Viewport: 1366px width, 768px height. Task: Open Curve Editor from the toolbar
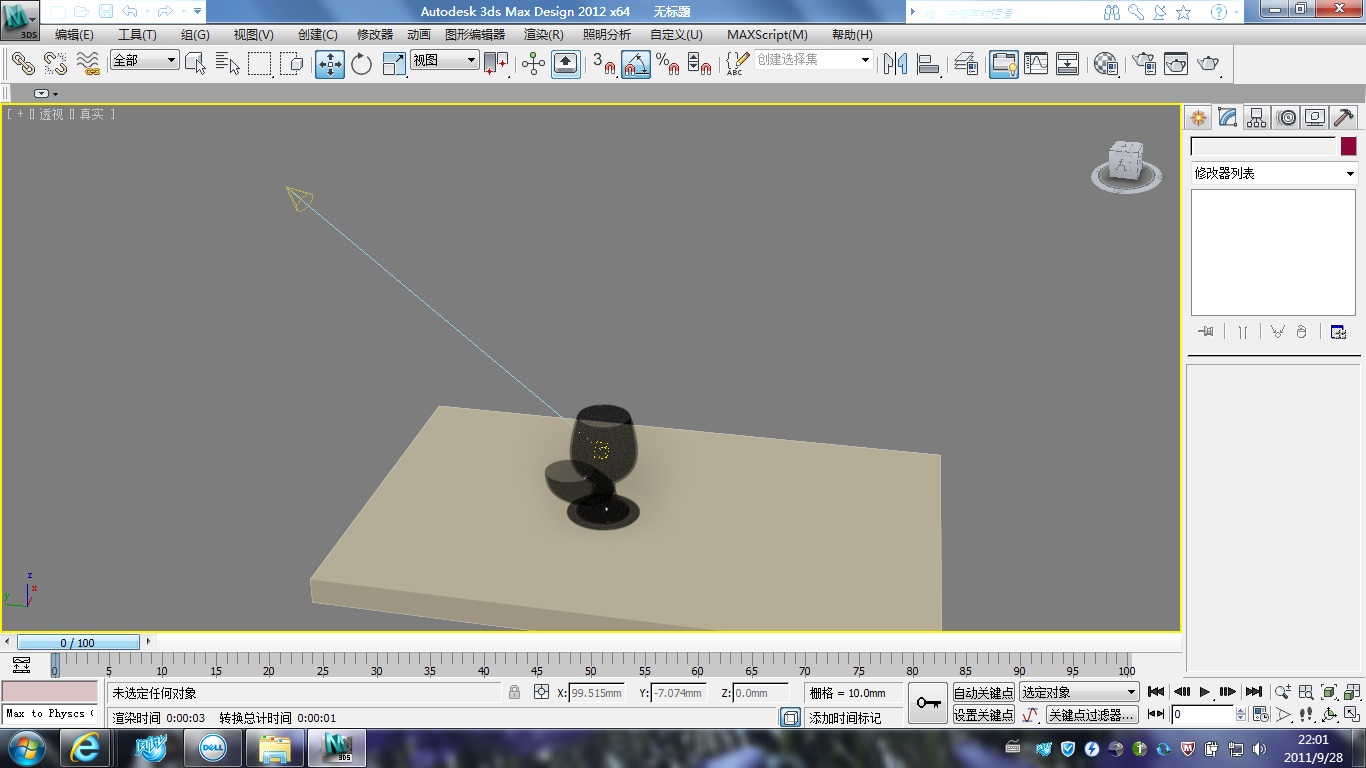[x=1036, y=64]
